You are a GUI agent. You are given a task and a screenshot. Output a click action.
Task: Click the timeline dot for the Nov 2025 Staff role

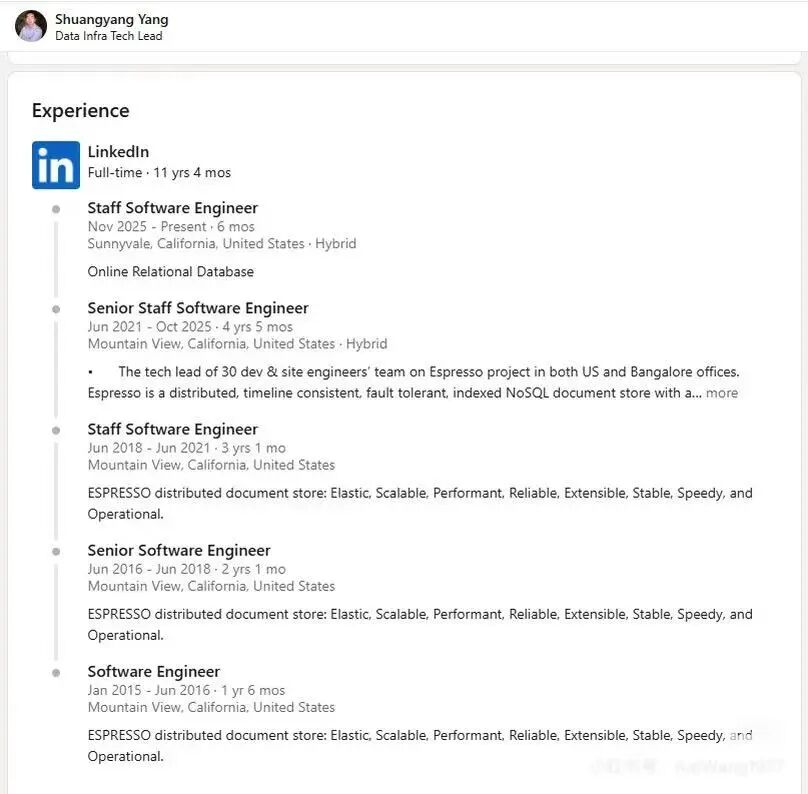(56, 209)
